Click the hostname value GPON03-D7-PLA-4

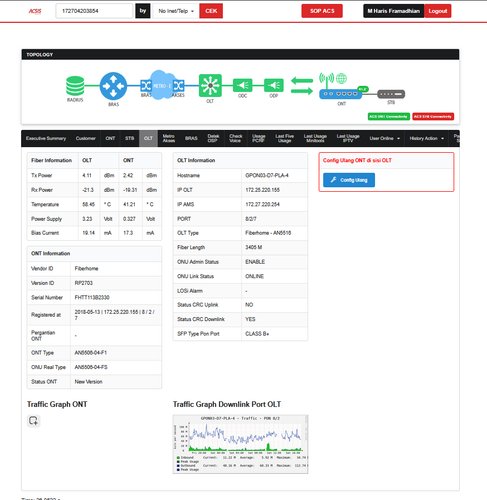[x=267, y=175]
